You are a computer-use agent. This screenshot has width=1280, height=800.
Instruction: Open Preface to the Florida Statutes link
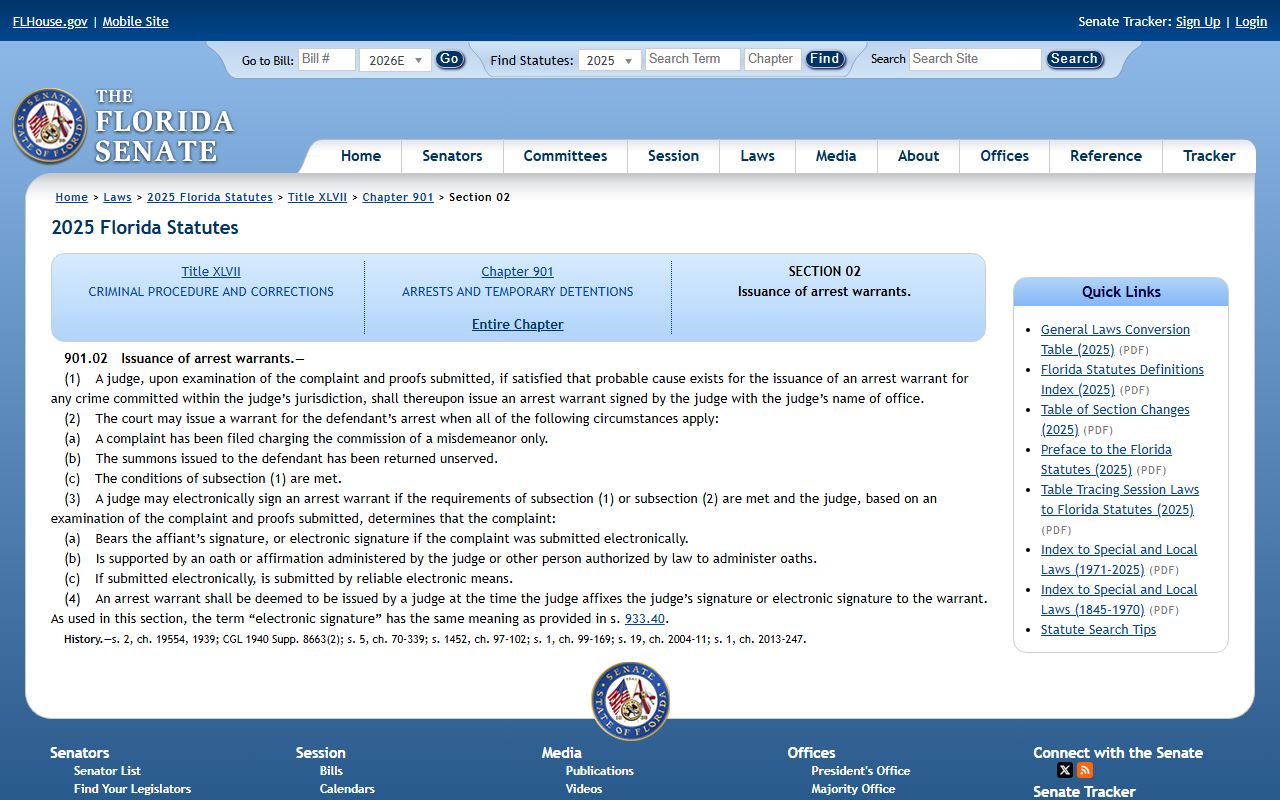tap(1106, 459)
